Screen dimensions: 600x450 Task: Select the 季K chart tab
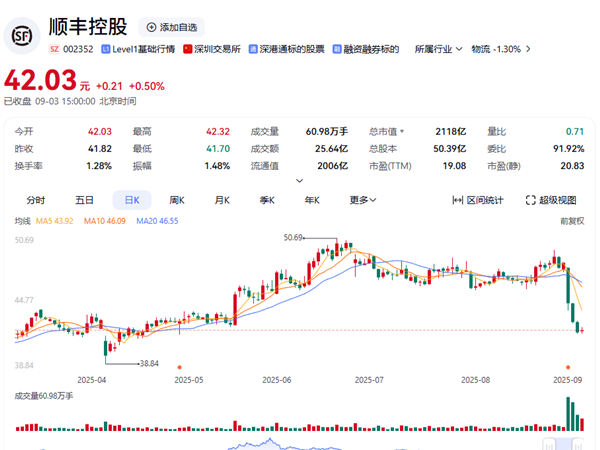(x=267, y=200)
